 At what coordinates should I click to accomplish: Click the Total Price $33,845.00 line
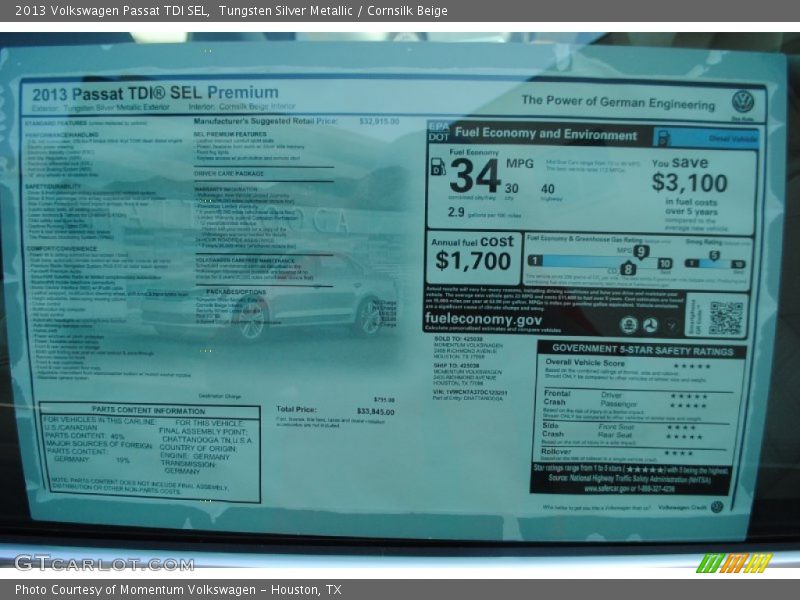pos(335,410)
